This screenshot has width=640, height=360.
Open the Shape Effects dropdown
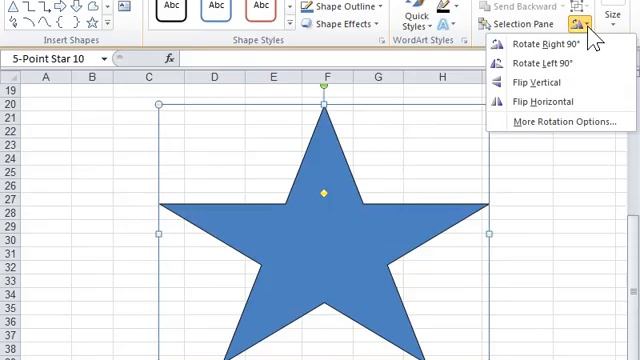340,24
